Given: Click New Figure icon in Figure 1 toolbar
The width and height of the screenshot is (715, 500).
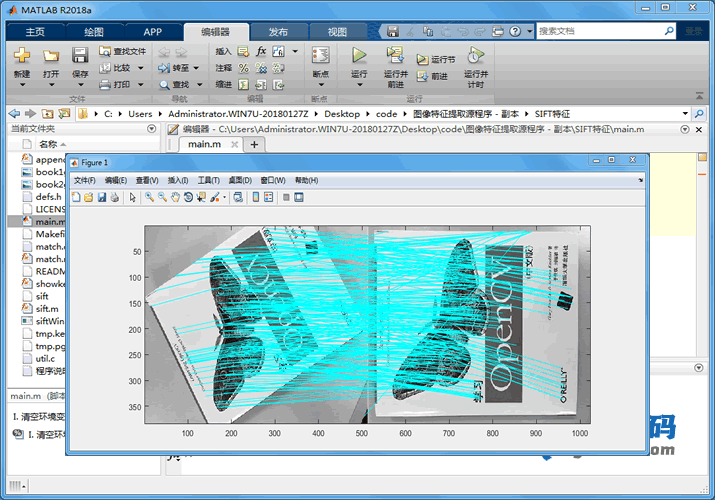Looking at the screenshot, I should tap(76, 197).
